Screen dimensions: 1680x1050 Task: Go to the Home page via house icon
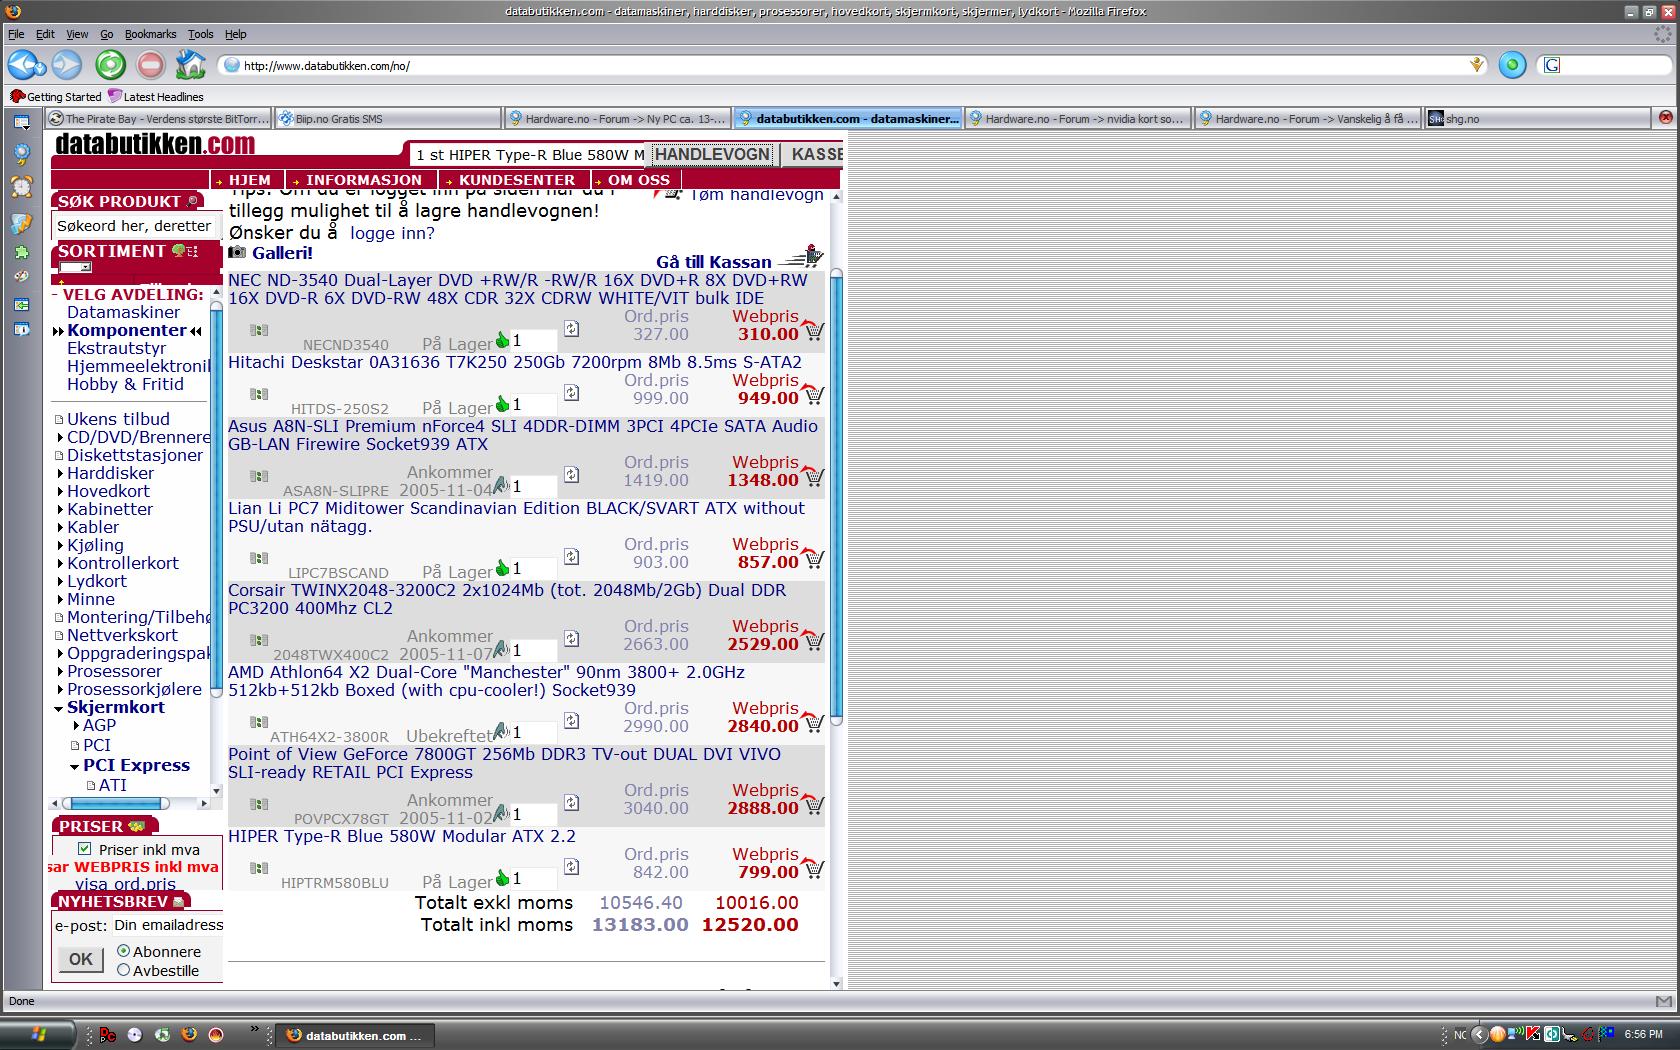pyautogui.click(x=190, y=65)
